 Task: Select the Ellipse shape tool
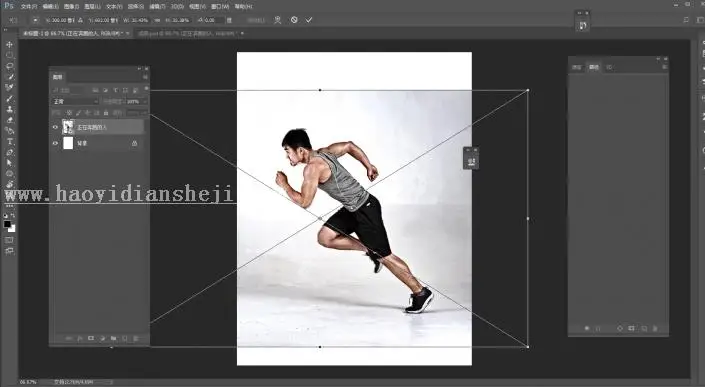9,174
